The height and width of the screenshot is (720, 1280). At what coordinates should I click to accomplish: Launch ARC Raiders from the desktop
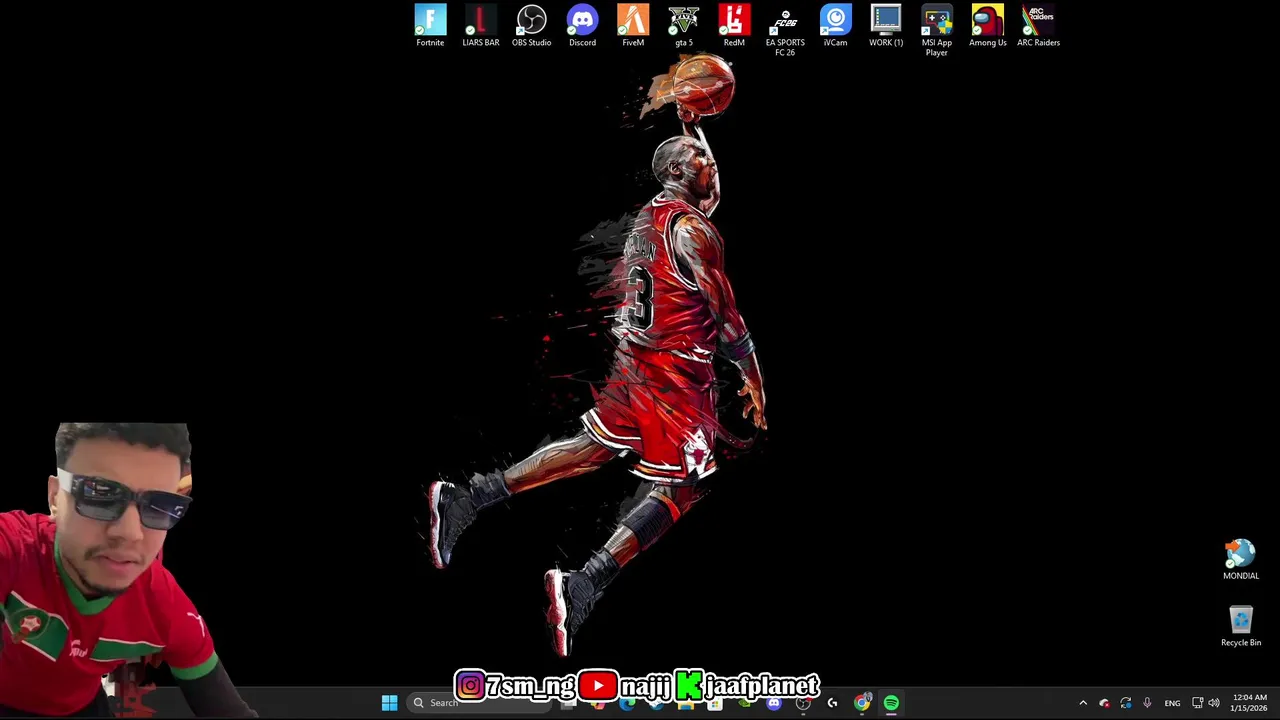(x=1038, y=26)
